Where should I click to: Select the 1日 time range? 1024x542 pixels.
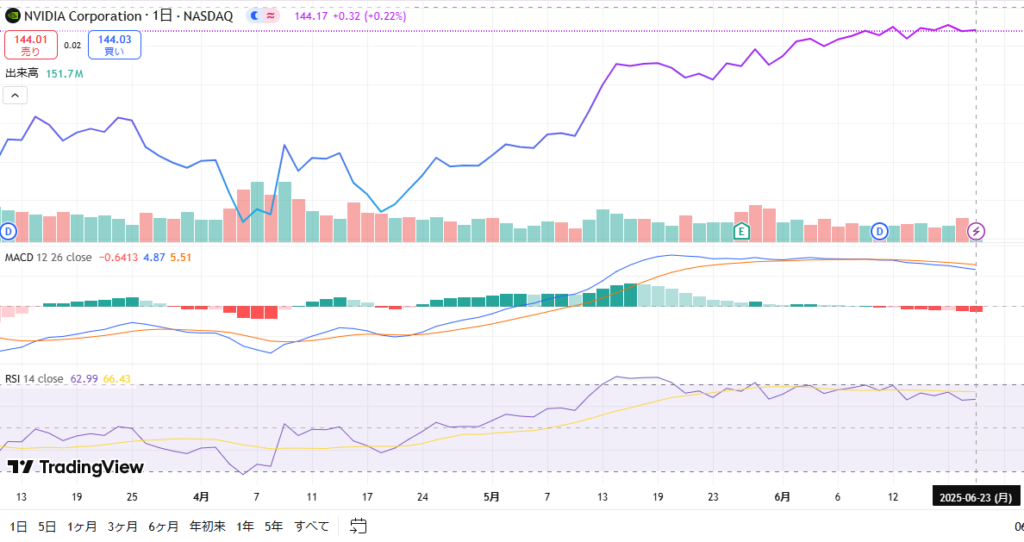(x=18, y=526)
